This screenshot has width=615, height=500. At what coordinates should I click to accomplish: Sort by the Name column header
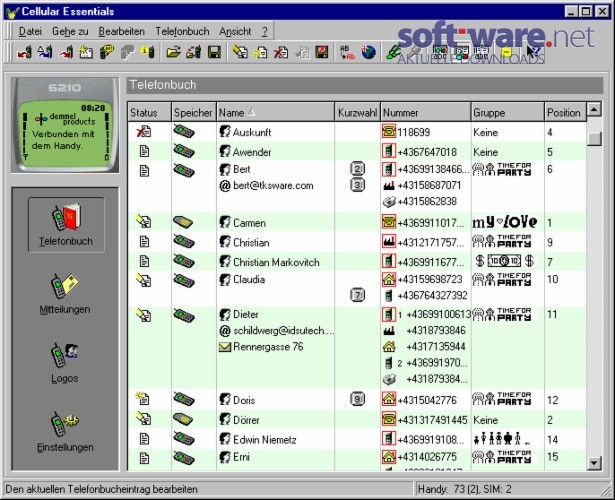point(275,113)
